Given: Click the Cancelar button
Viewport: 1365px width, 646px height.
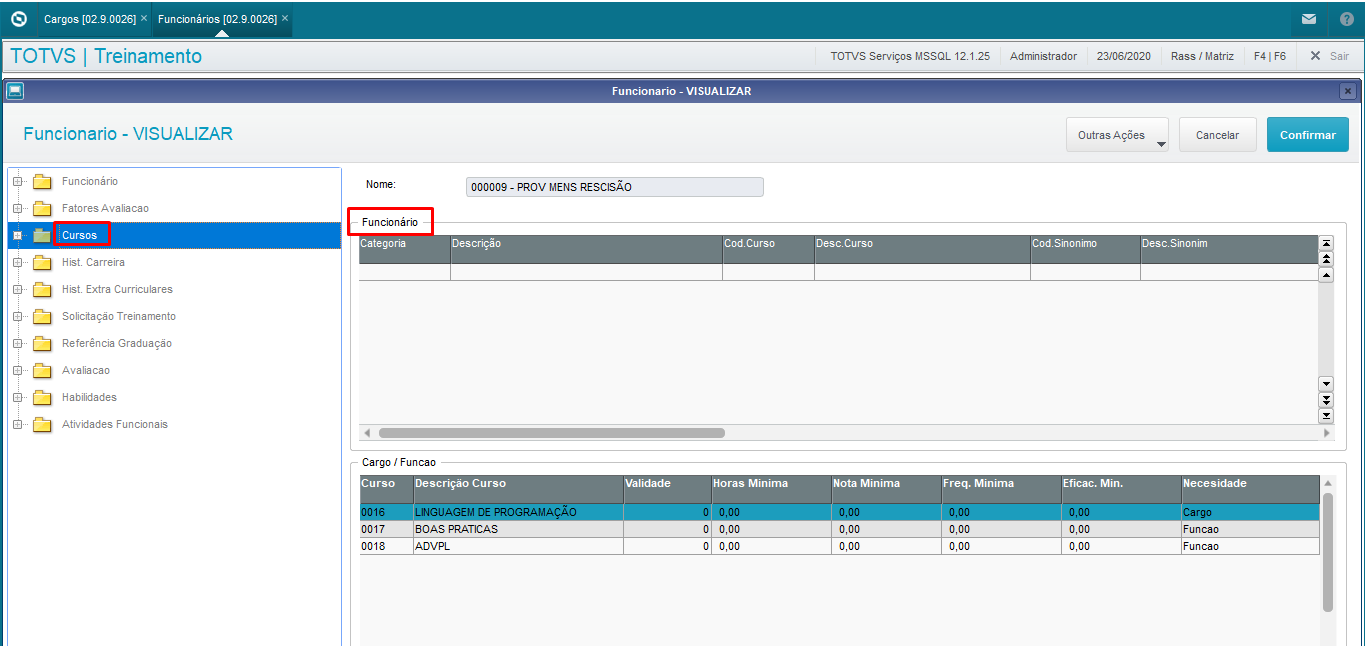Looking at the screenshot, I should point(1218,135).
